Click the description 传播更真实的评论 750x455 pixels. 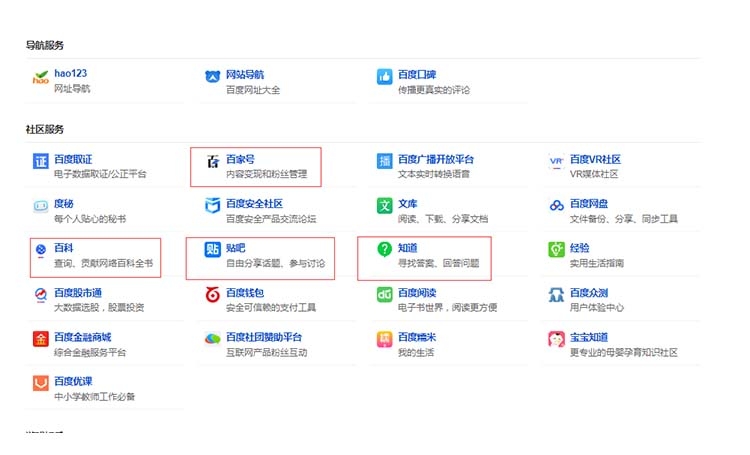[x=434, y=90]
